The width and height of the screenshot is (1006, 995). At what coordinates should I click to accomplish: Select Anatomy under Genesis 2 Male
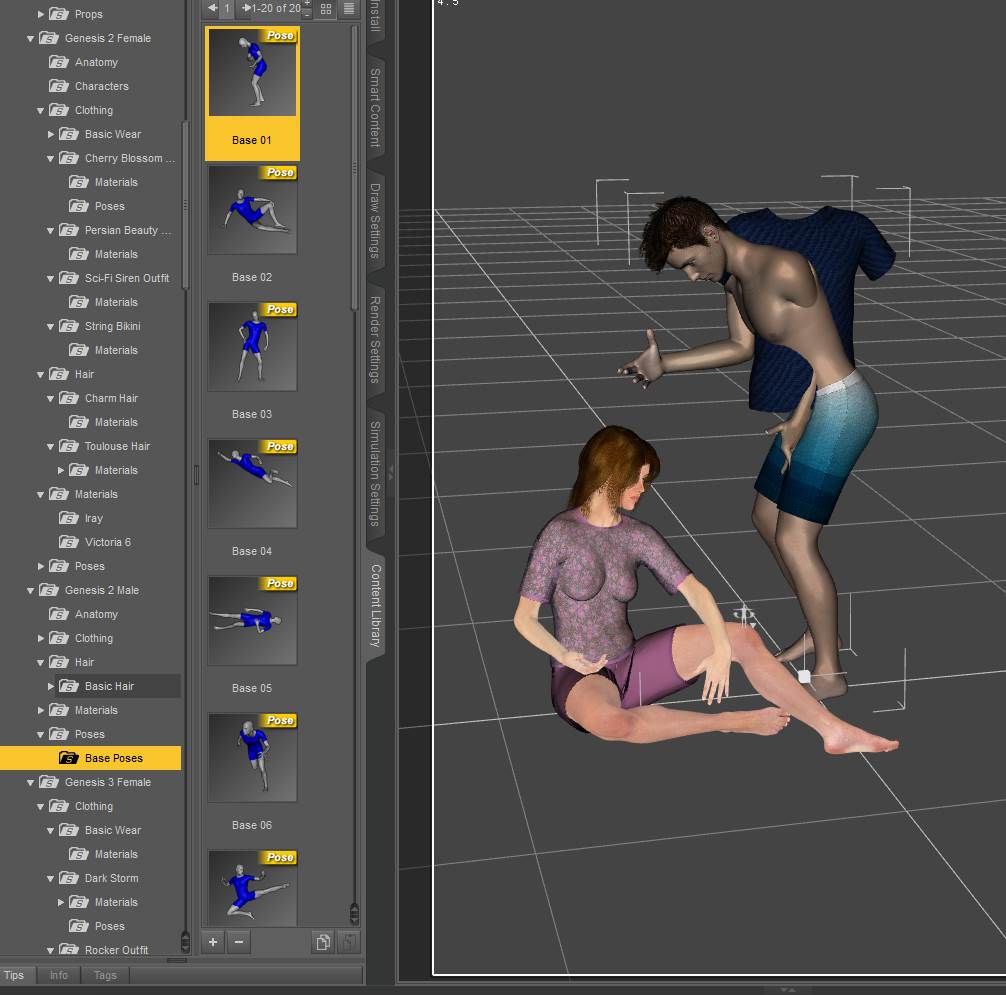96,615
